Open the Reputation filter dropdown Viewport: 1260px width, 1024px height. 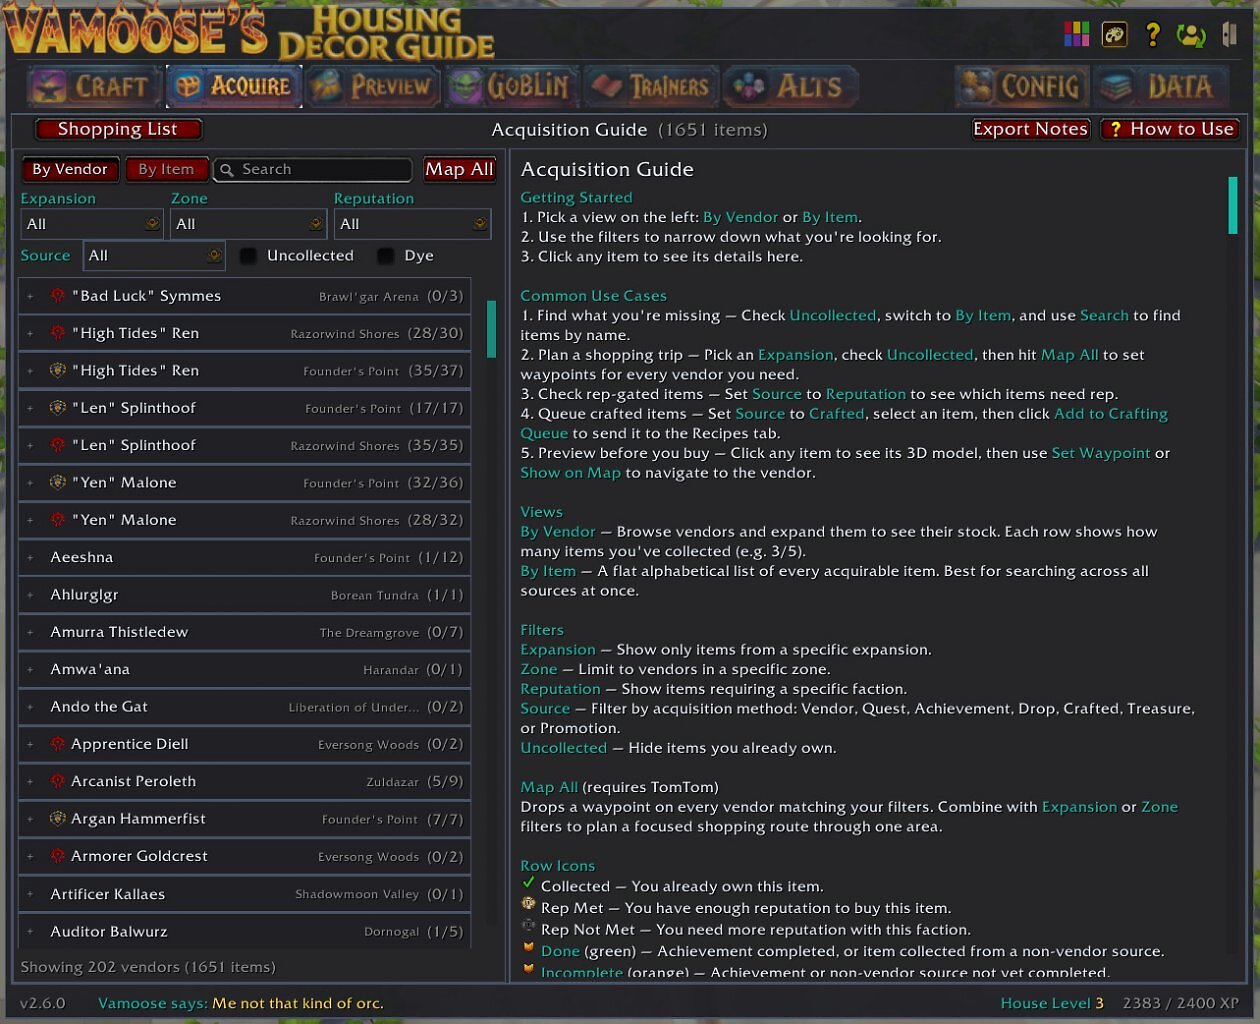[x=412, y=224]
